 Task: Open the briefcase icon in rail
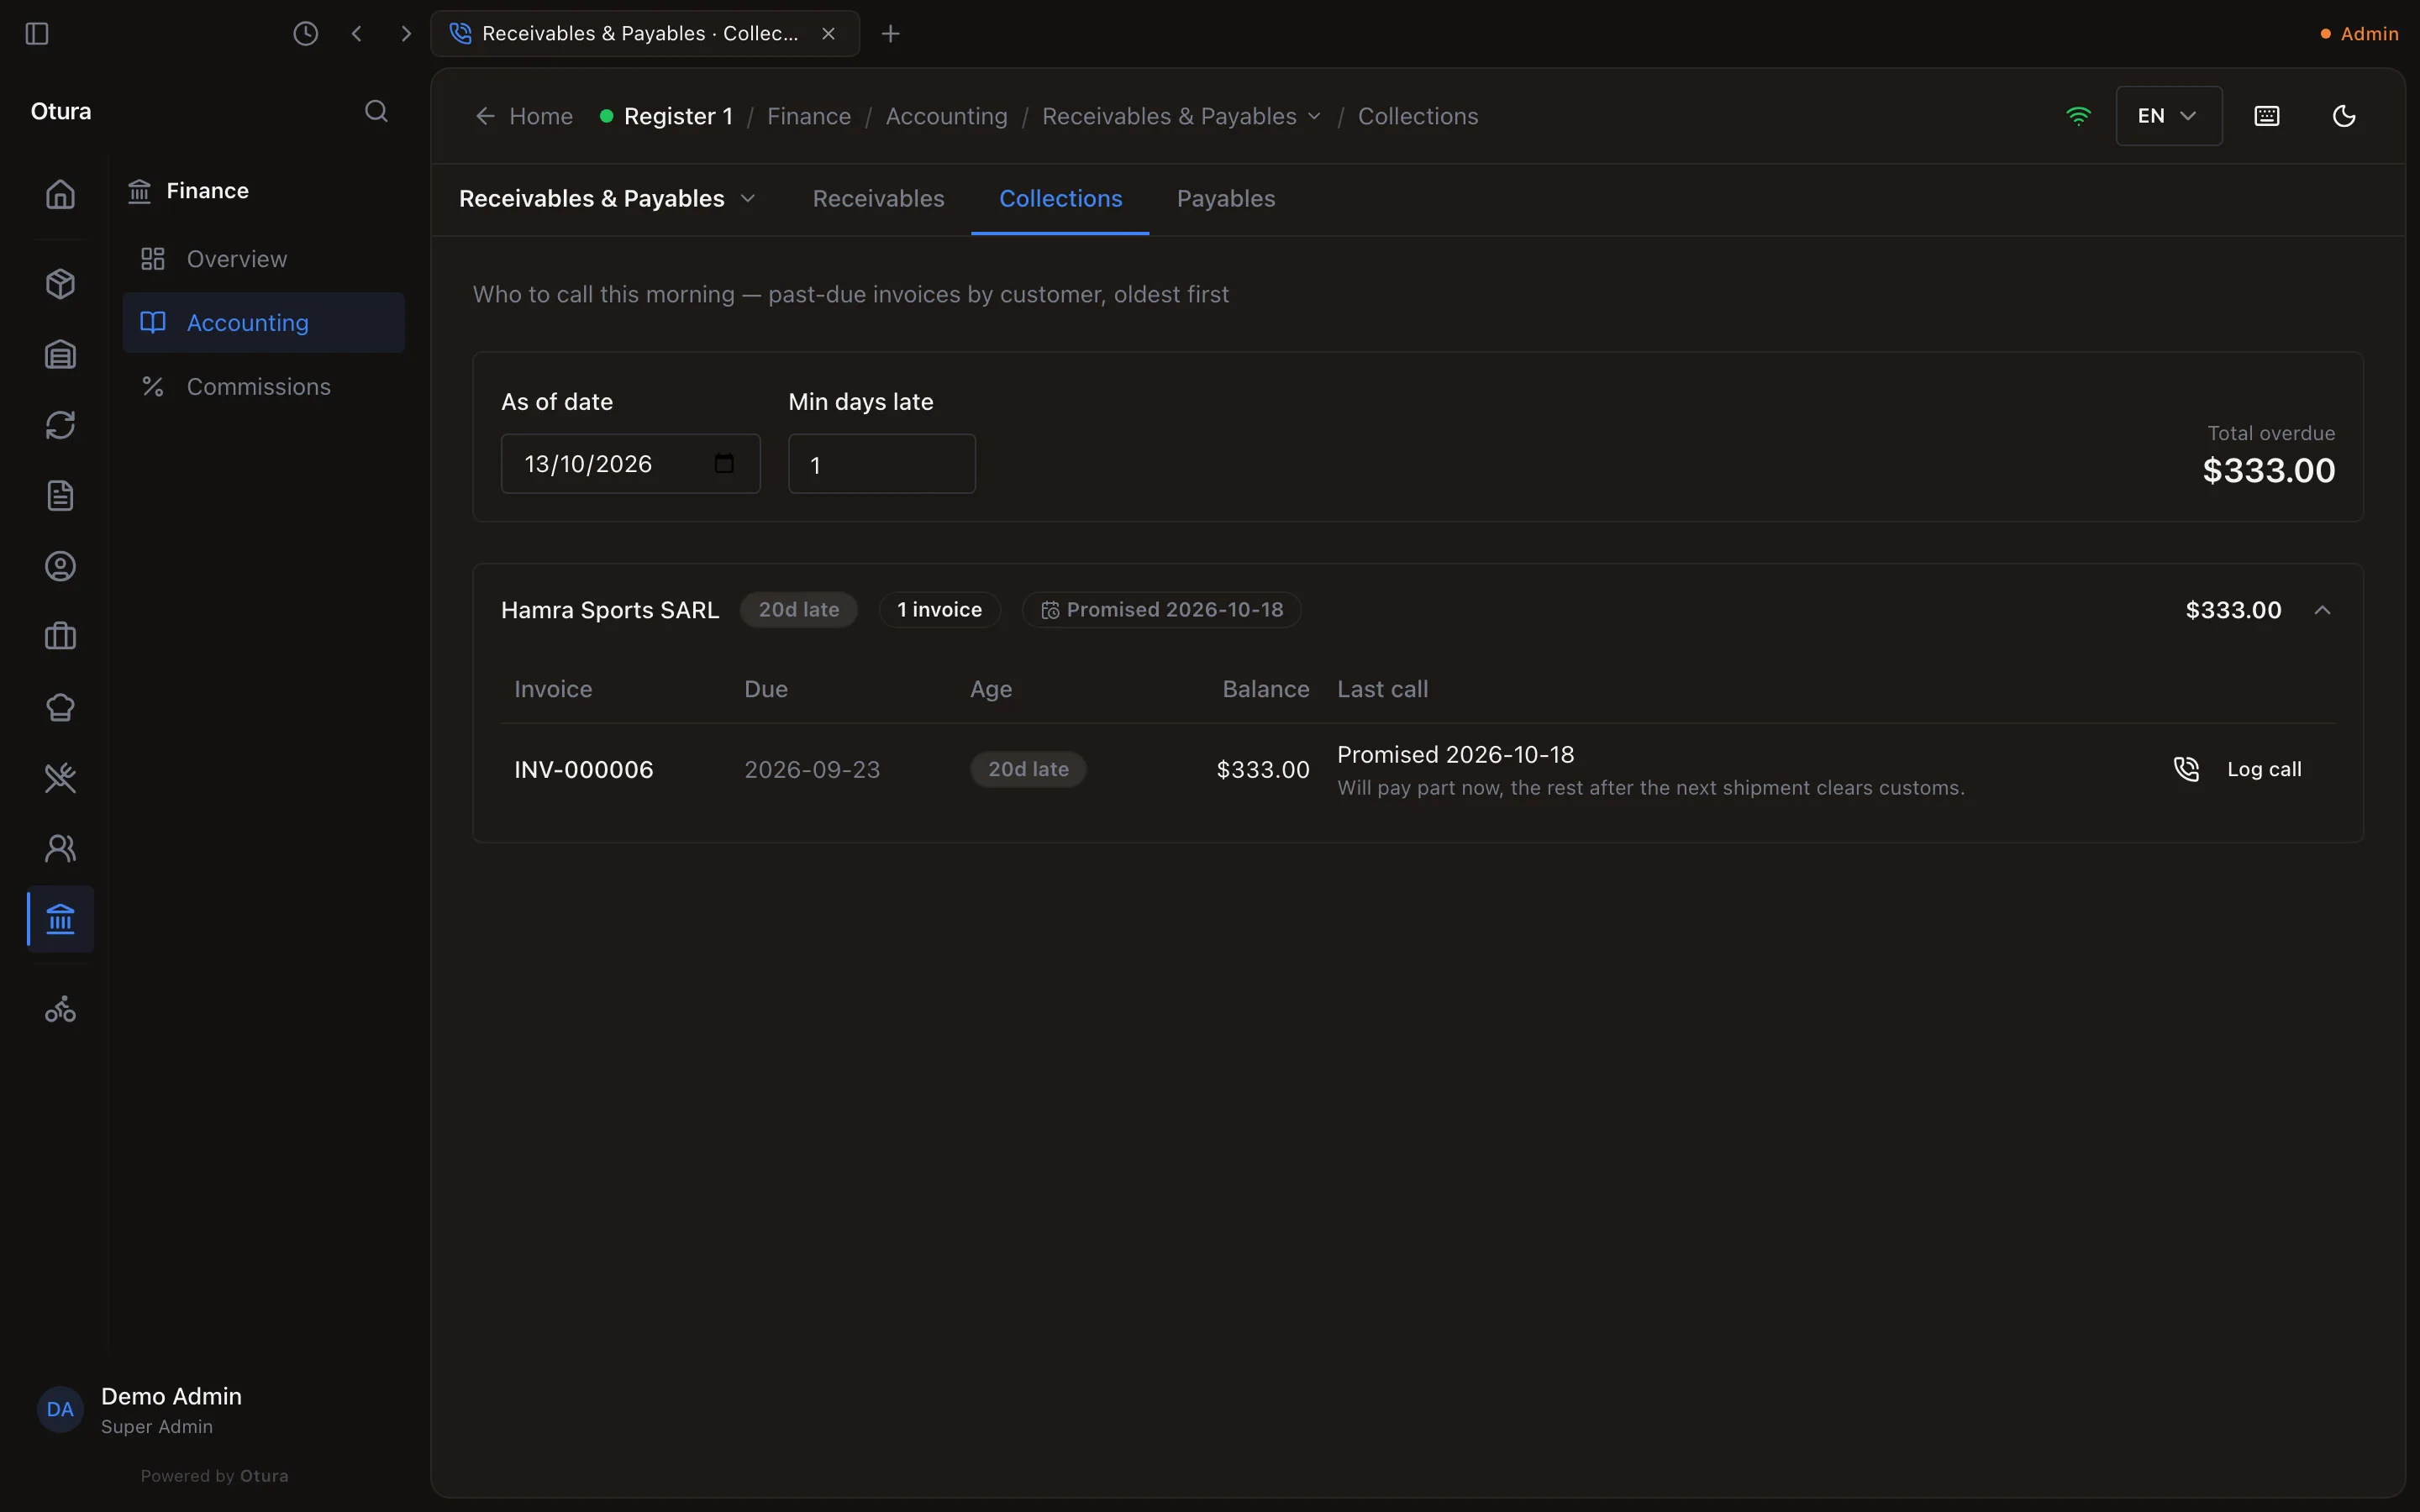click(60, 637)
